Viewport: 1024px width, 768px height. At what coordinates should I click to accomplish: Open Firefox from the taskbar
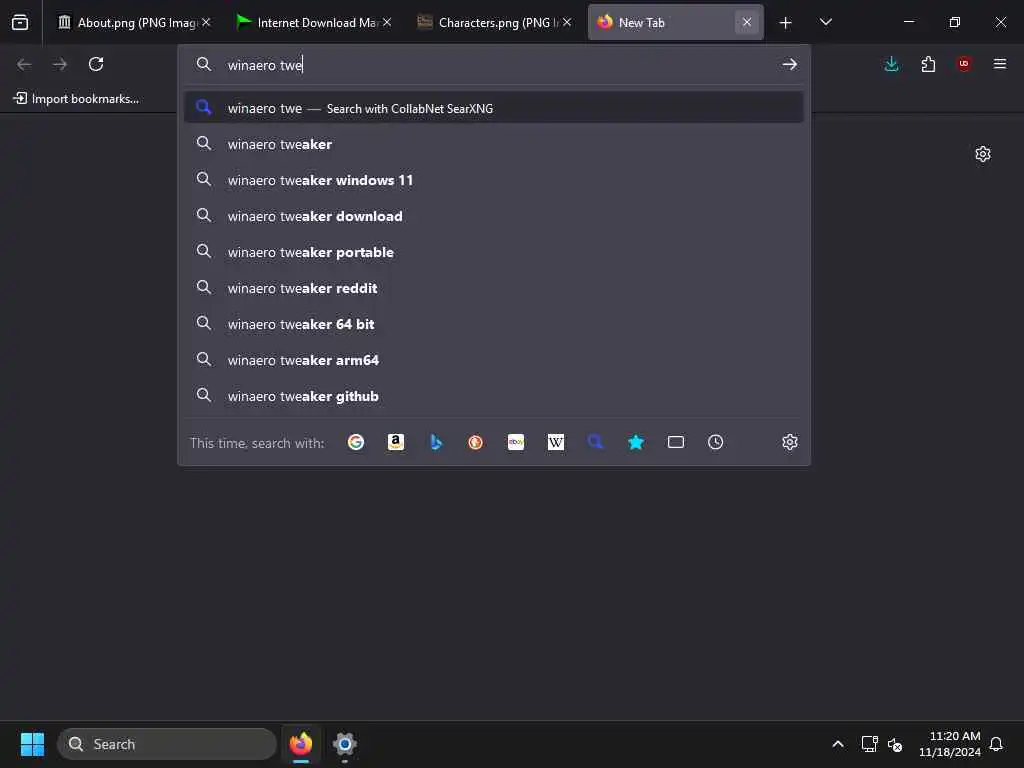pyautogui.click(x=301, y=744)
